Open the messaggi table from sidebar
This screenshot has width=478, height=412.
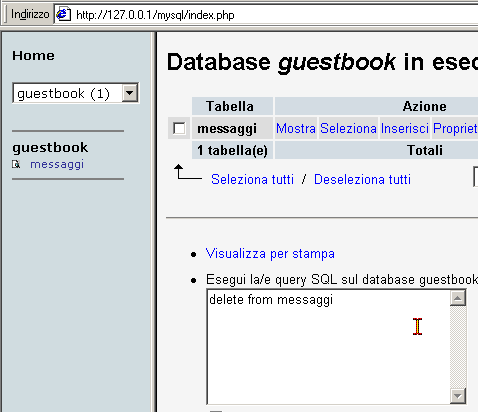pos(57,164)
